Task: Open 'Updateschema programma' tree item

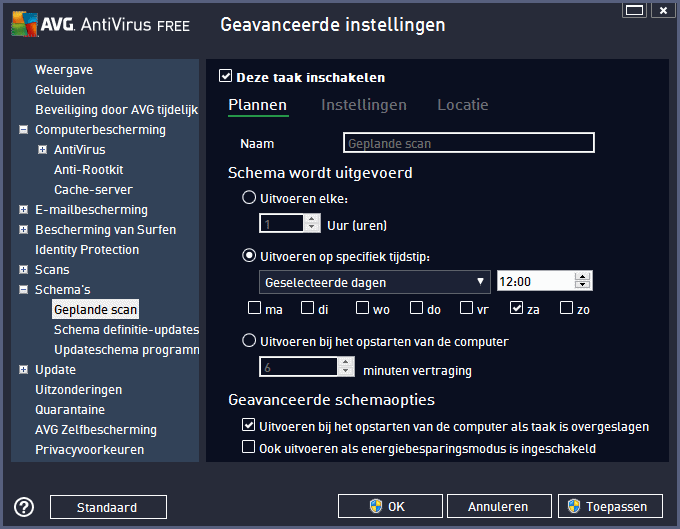Action: (x=126, y=349)
